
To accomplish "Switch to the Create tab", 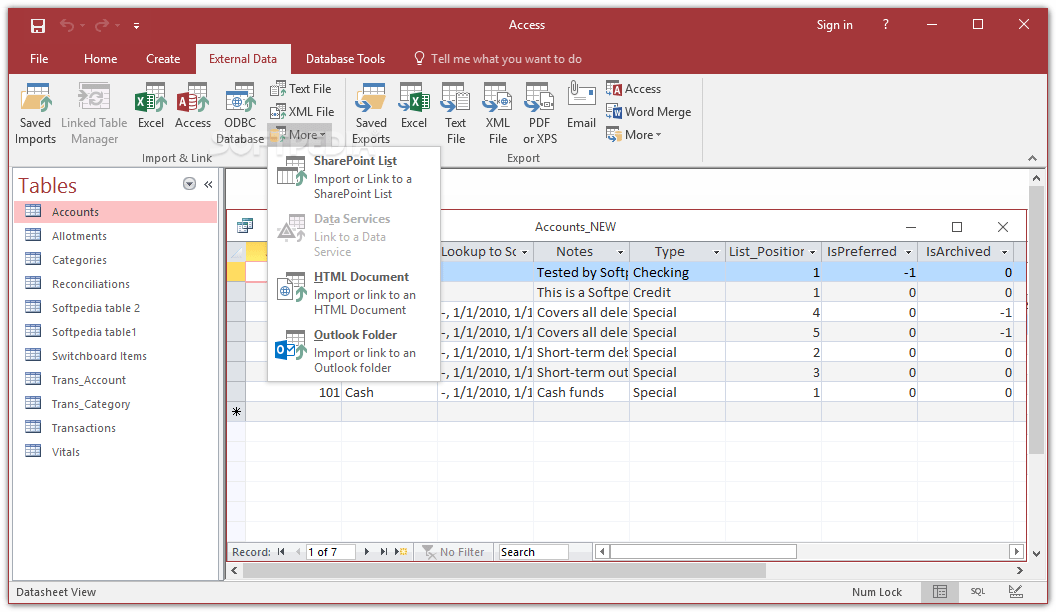I will 163,59.
